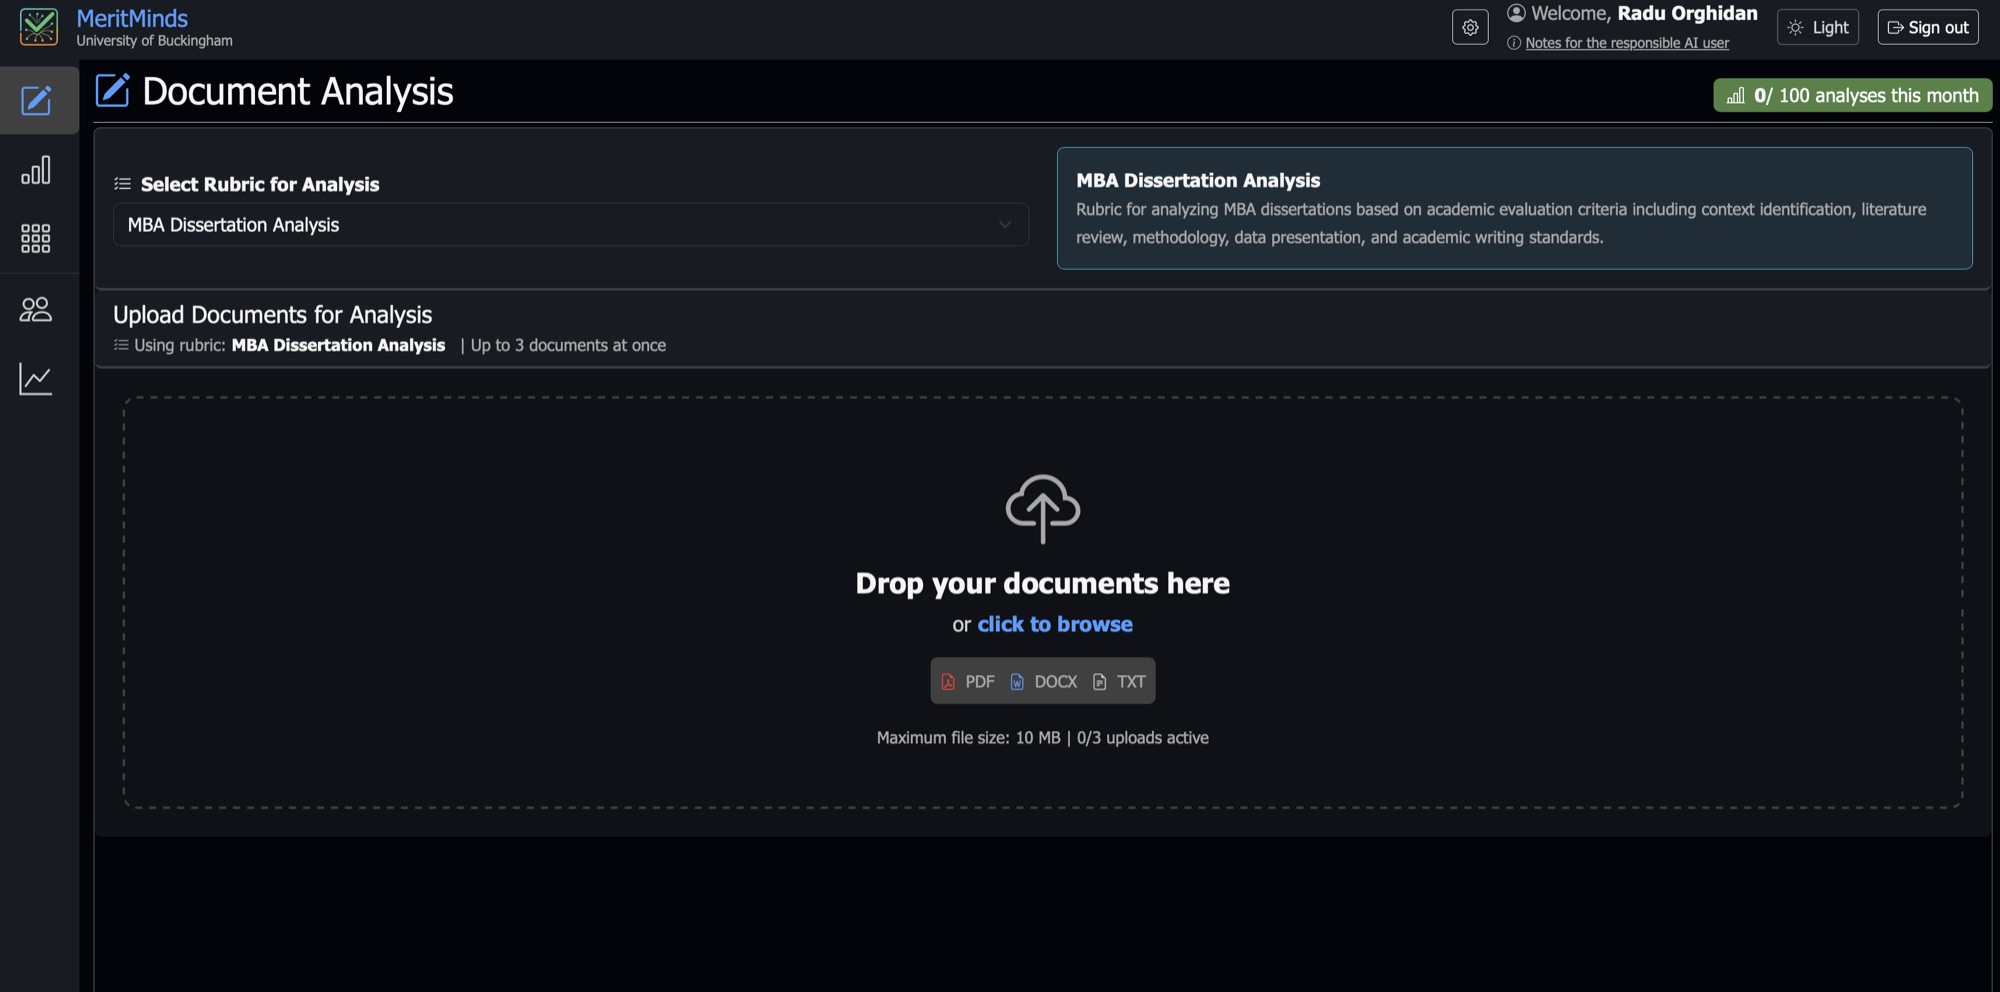Sign out of the account
This screenshot has width=2000, height=992.
coord(1928,28)
